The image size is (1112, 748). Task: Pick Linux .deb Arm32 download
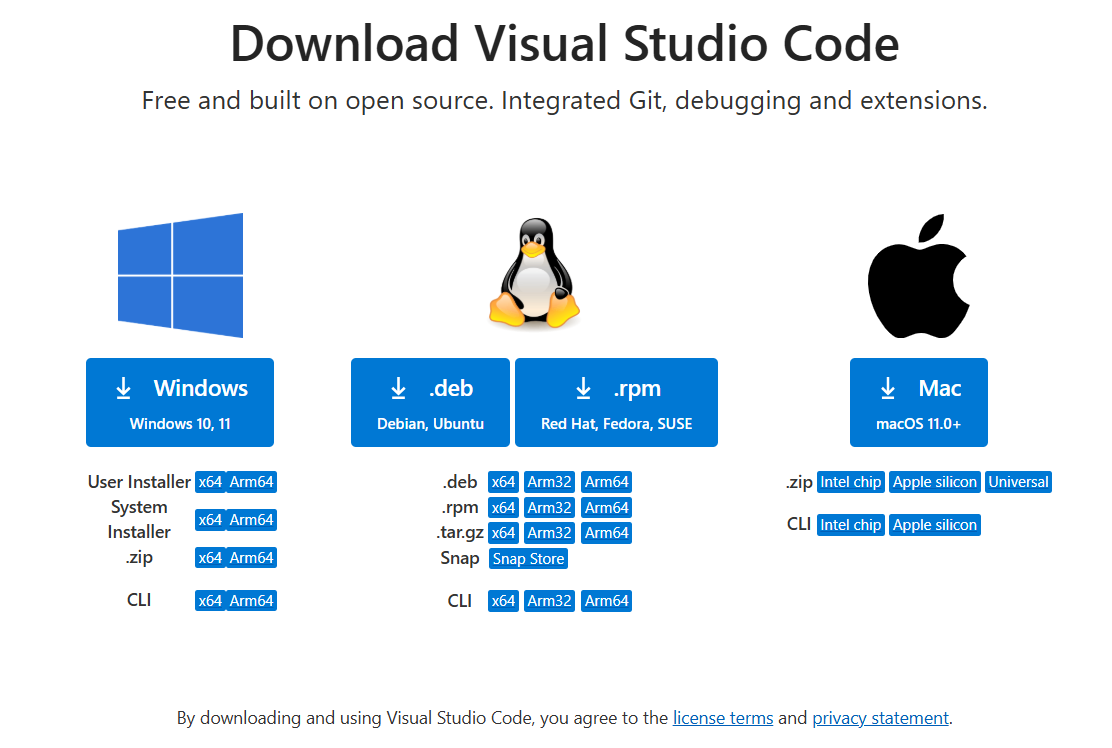(x=549, y=482)
